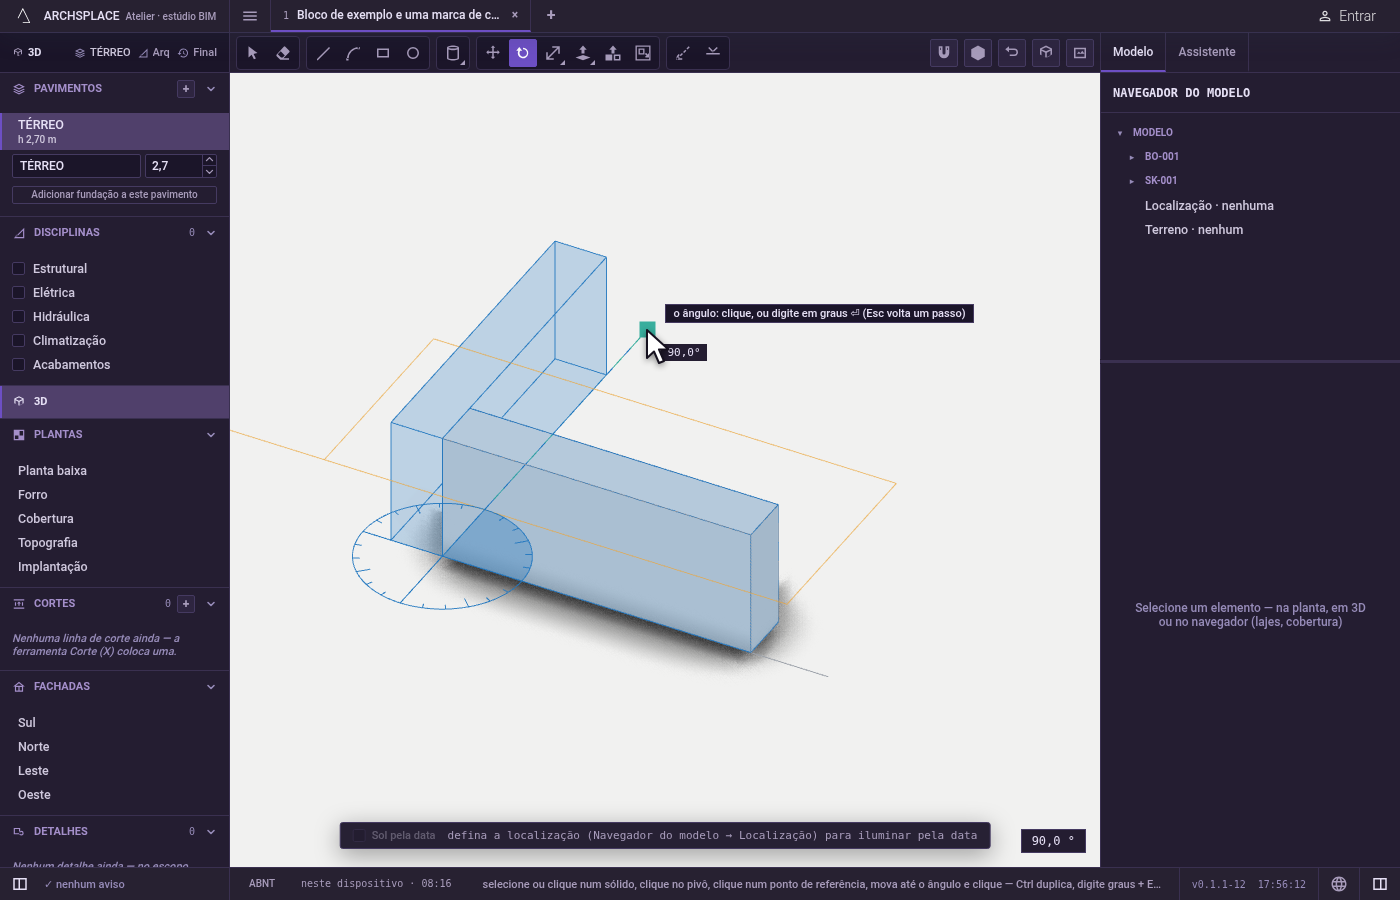This screenshot has width=1400, height=900.
Task: Select the Move tool
Action: point(493,53)
